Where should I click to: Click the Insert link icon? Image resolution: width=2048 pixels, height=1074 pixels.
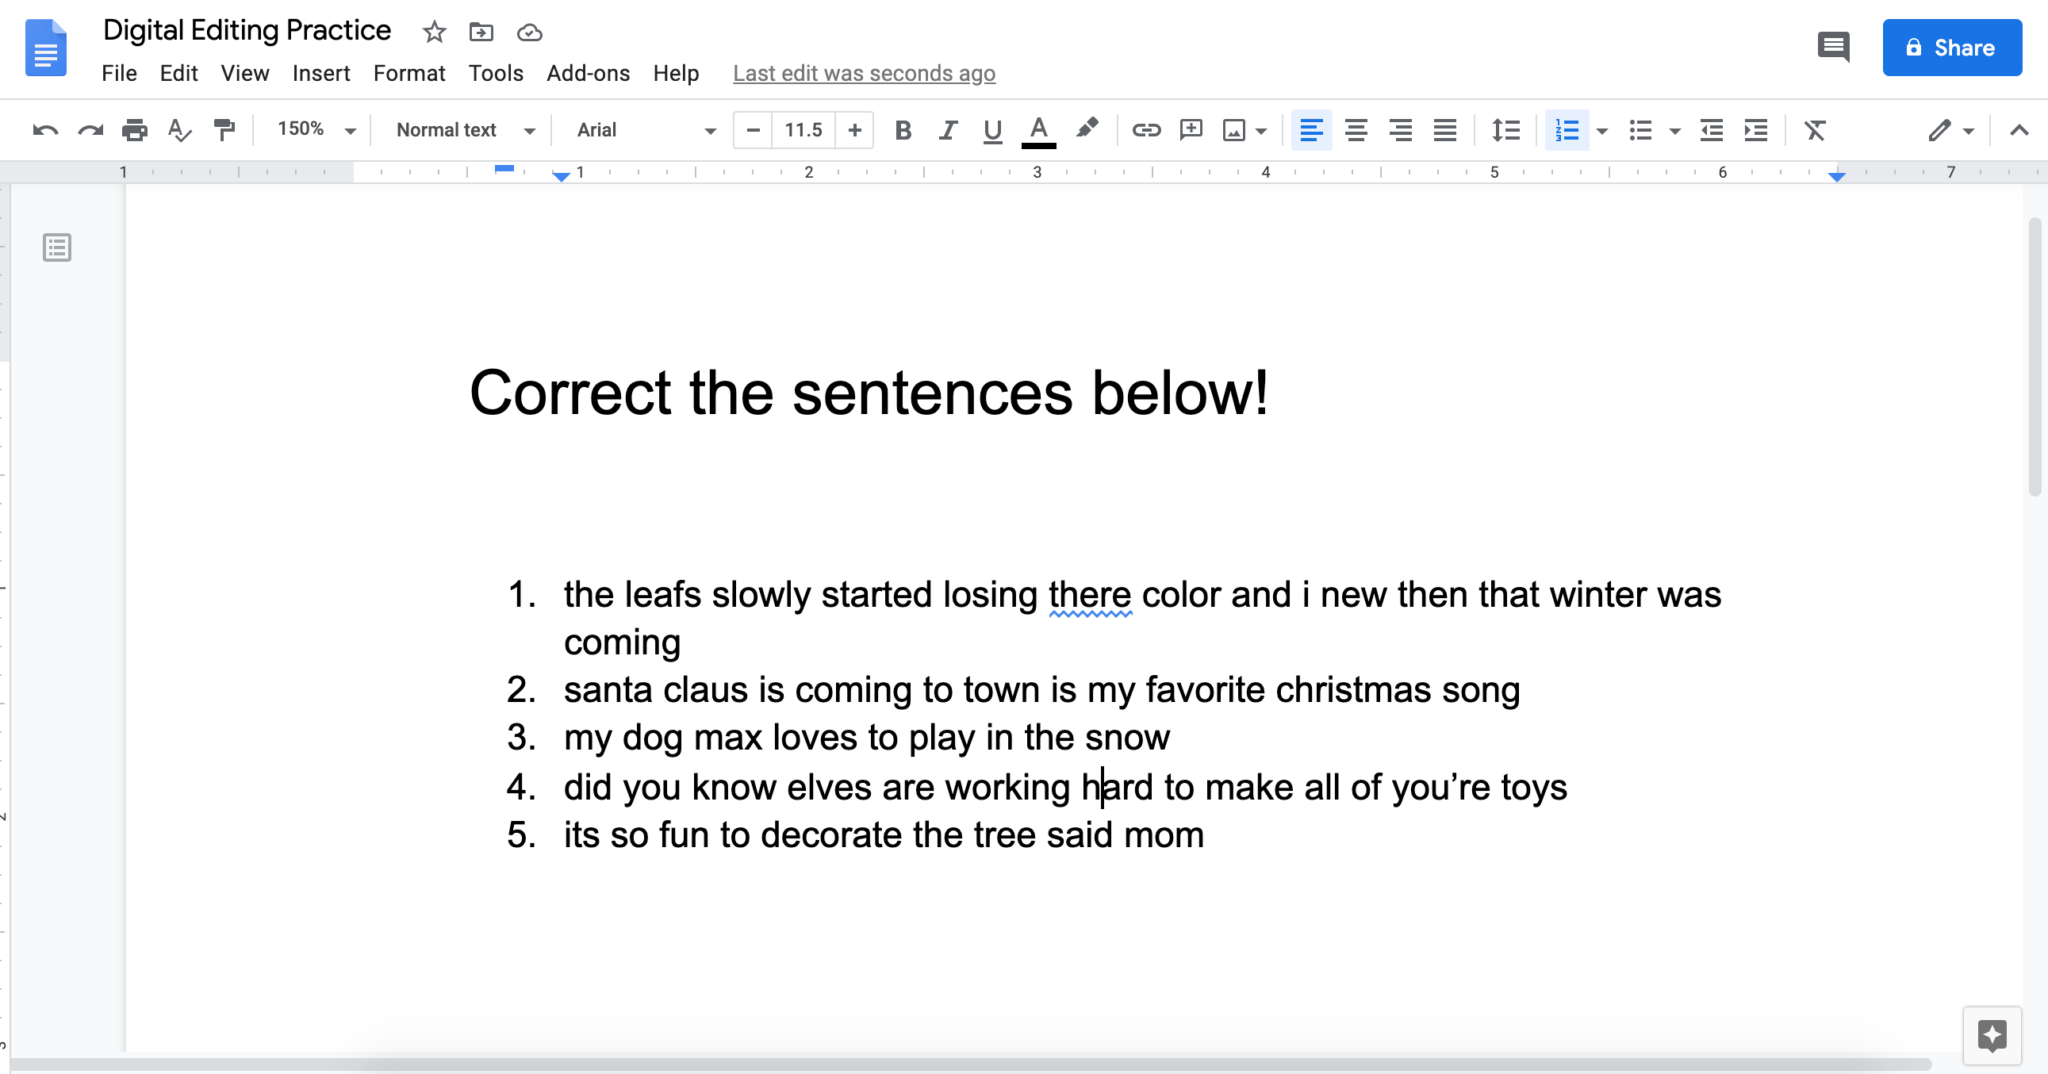click(1146, 129)
